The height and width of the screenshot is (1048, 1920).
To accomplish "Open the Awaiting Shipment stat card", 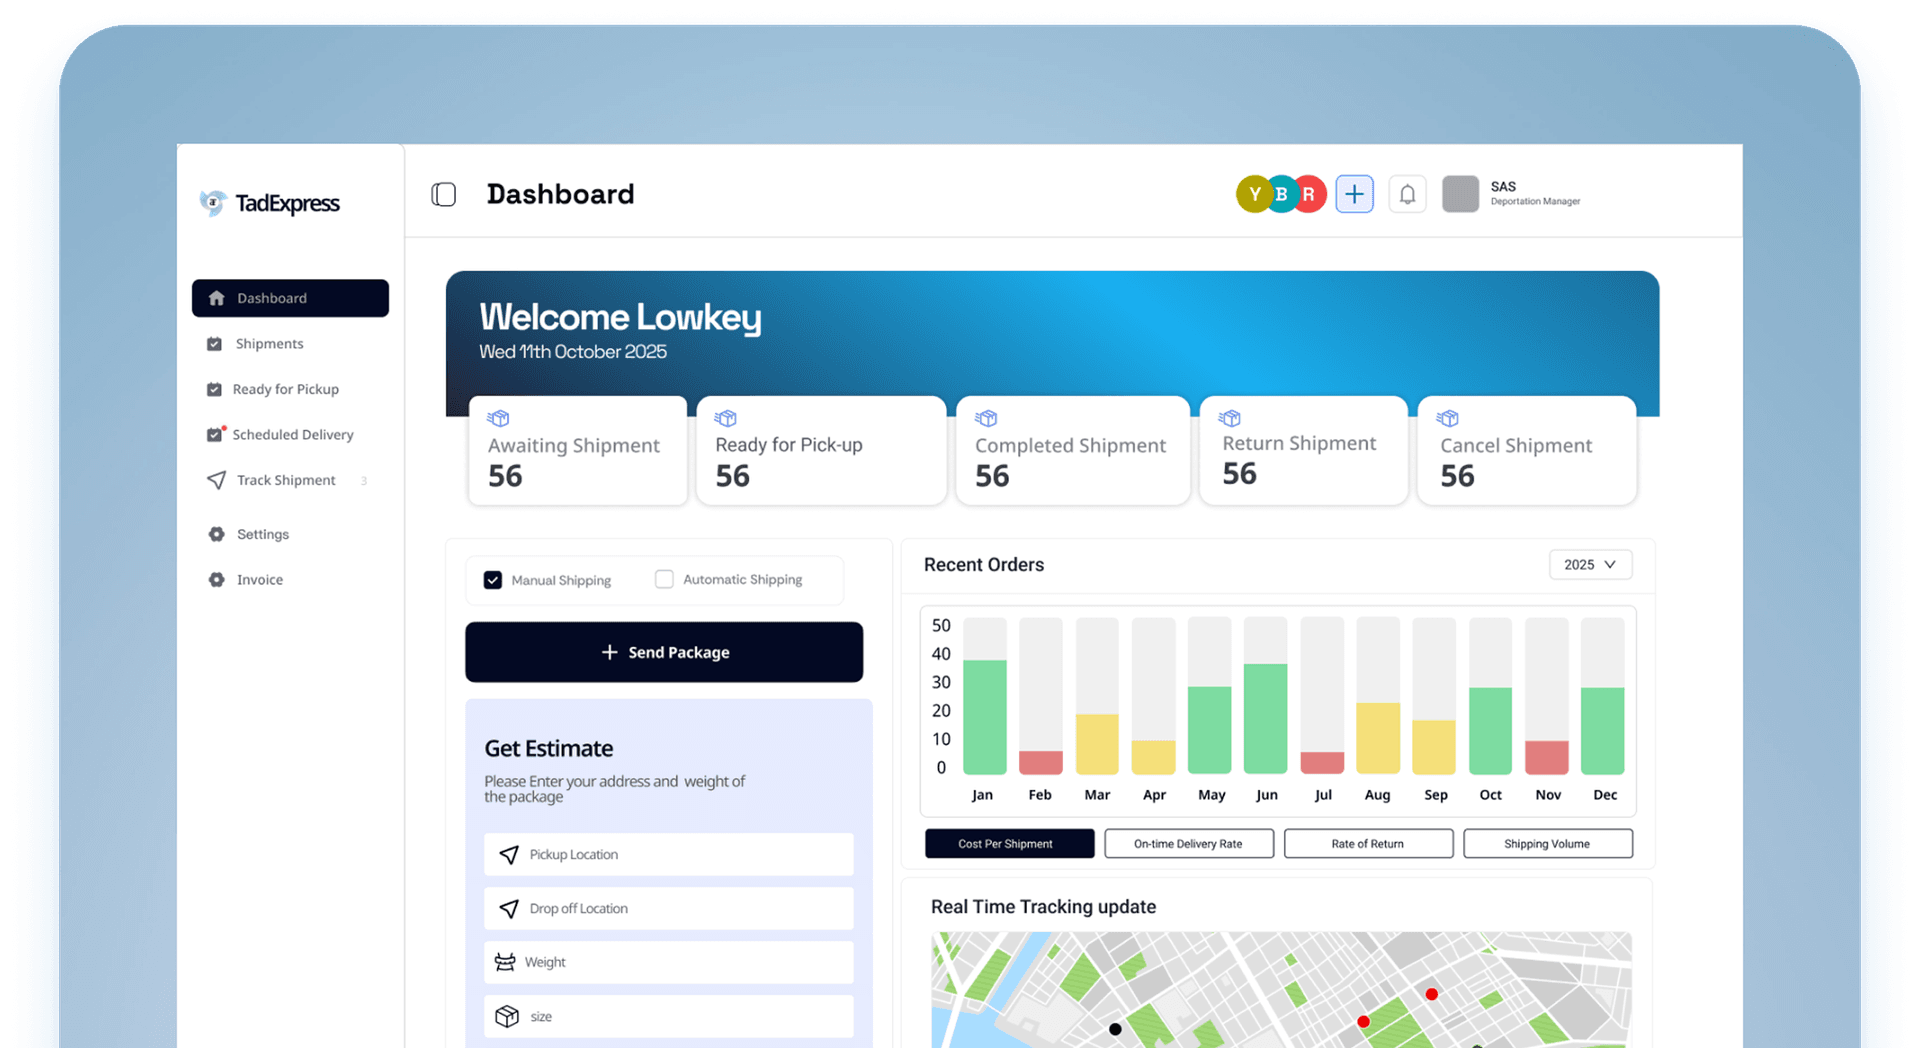I will tap(578, 450).
